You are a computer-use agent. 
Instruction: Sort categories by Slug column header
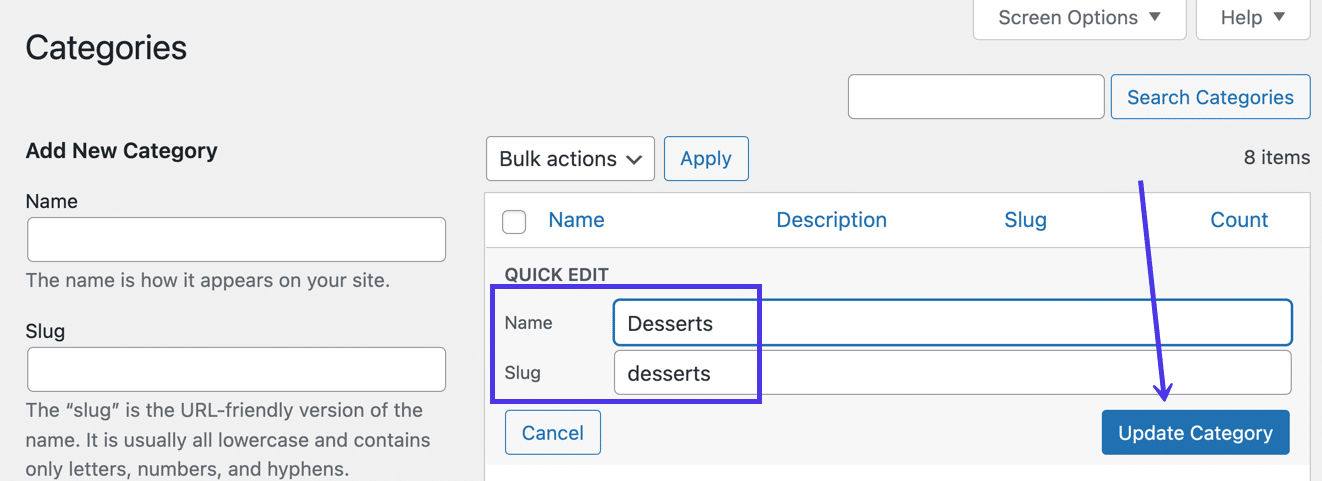pyautogui.click(x=1025, y=220)
